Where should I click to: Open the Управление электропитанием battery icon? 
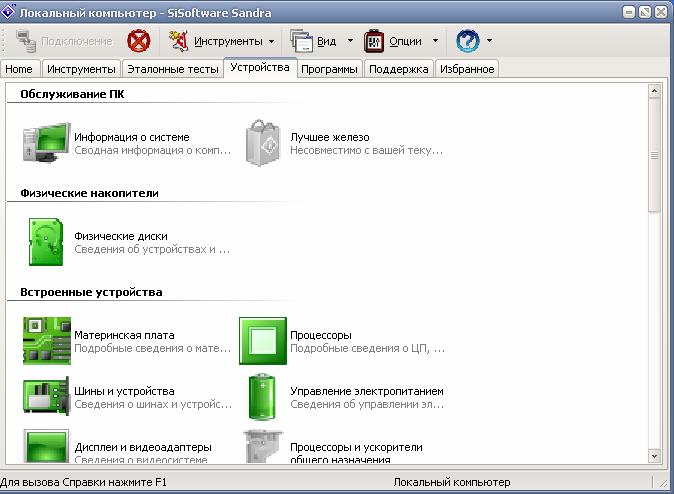262,396
